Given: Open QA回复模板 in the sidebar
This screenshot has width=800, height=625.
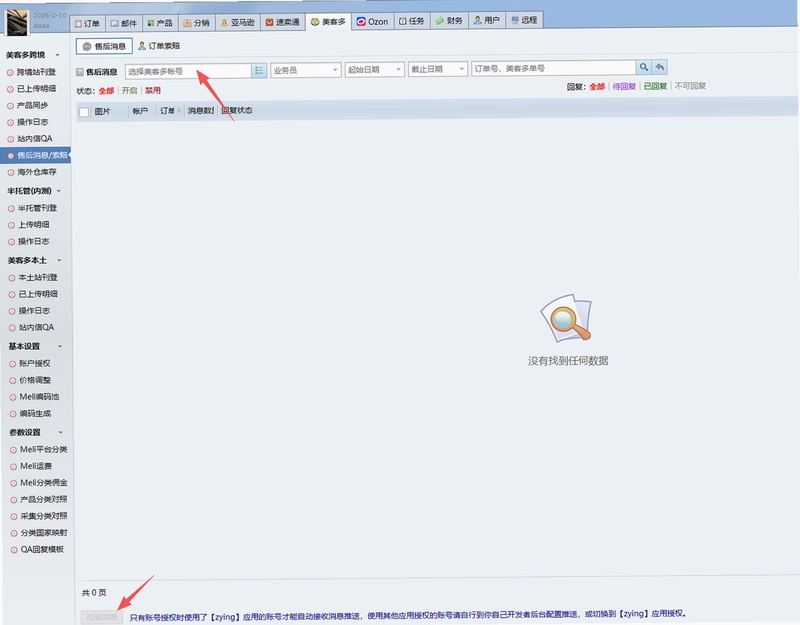Looking at the screenshot, I should pos(42,549).
